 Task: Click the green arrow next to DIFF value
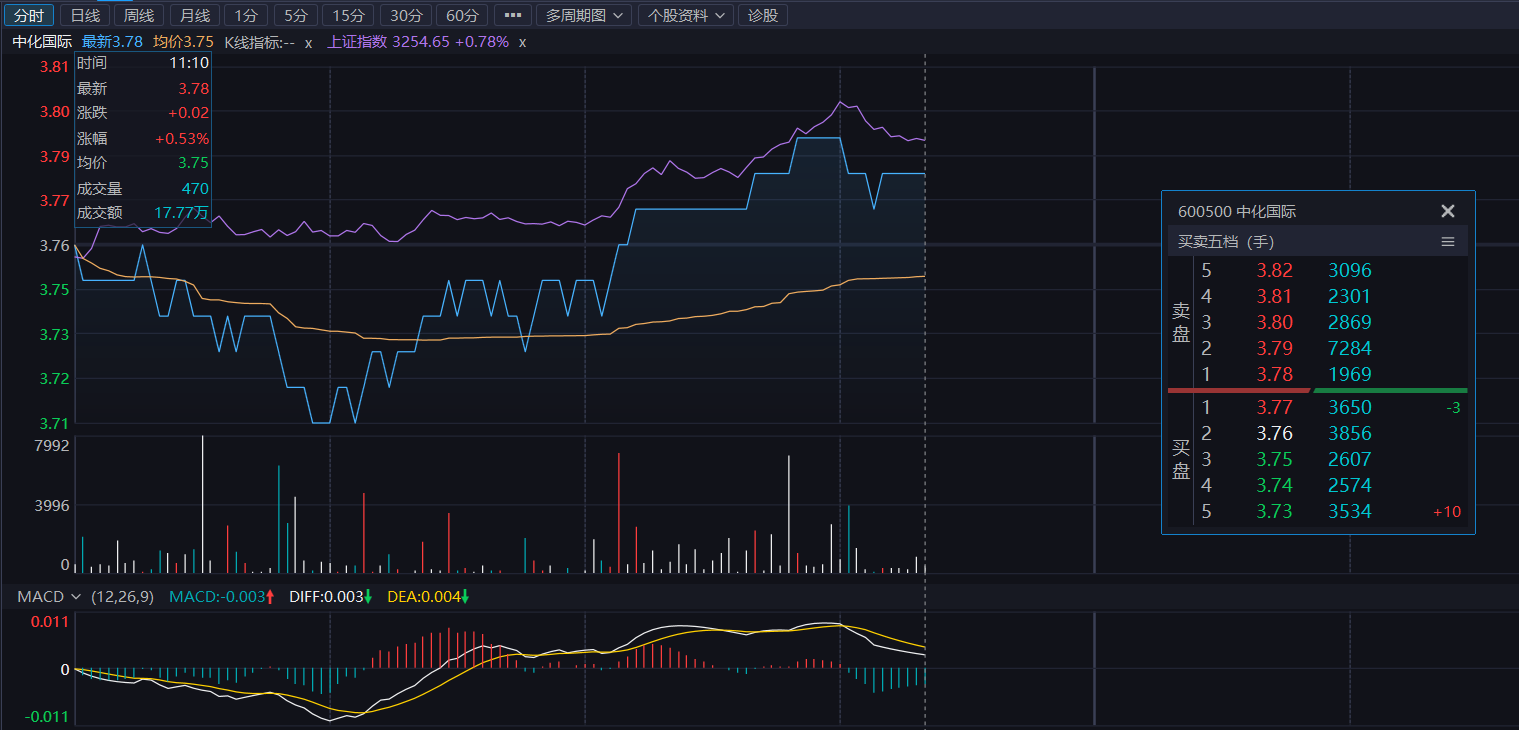point(368,597)
